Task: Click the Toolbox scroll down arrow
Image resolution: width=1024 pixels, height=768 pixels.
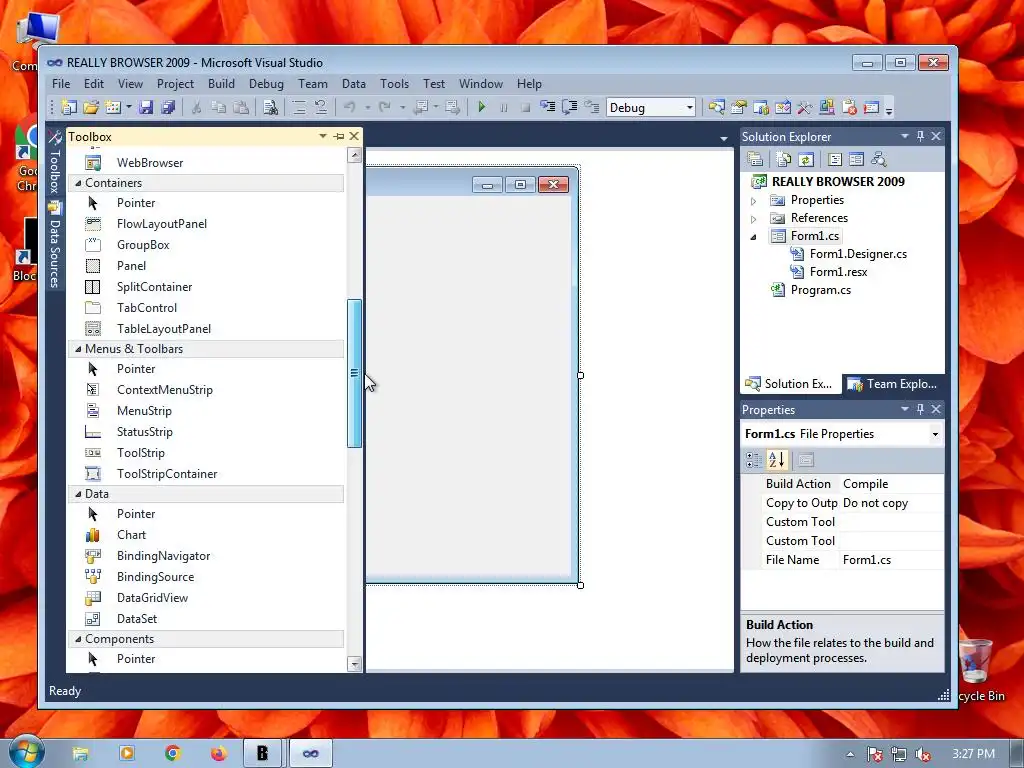Action: 354,664
